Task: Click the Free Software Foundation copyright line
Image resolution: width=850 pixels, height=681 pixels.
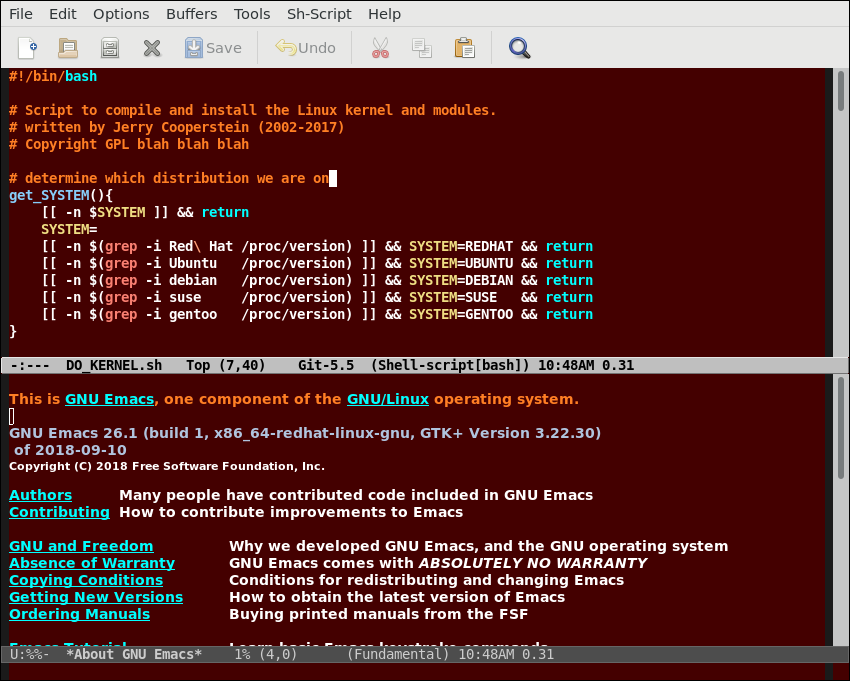Action: point(167,466)
